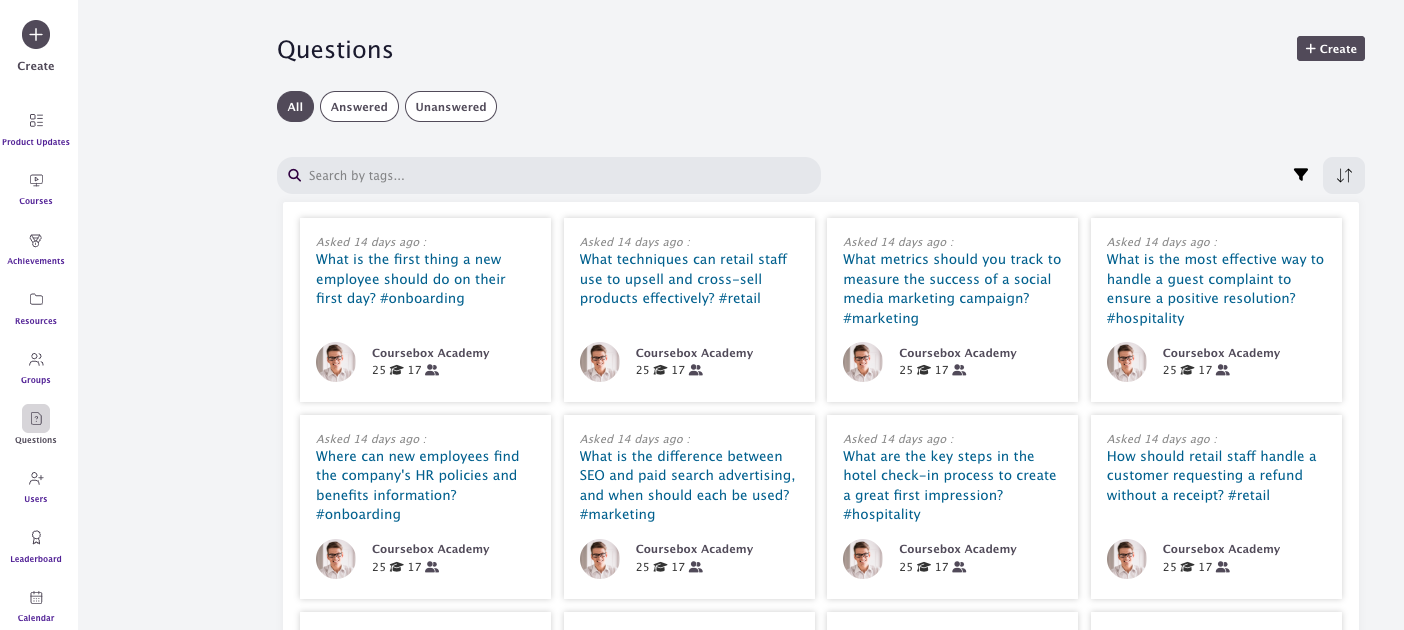This screenshot has width=1404, height=630.
Task: Click author avatar on hotel check-in card
Action: pyautogui.click(x=863, y=559)
